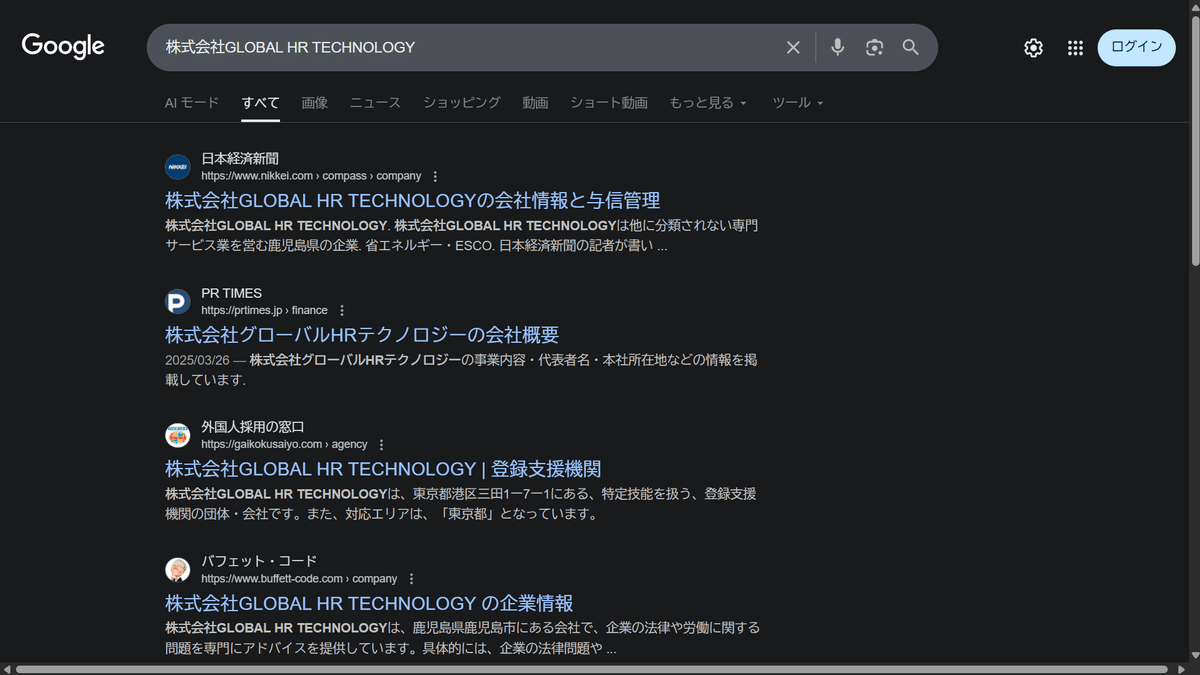Expand the もっと見る dropdown

click(709, 102)
